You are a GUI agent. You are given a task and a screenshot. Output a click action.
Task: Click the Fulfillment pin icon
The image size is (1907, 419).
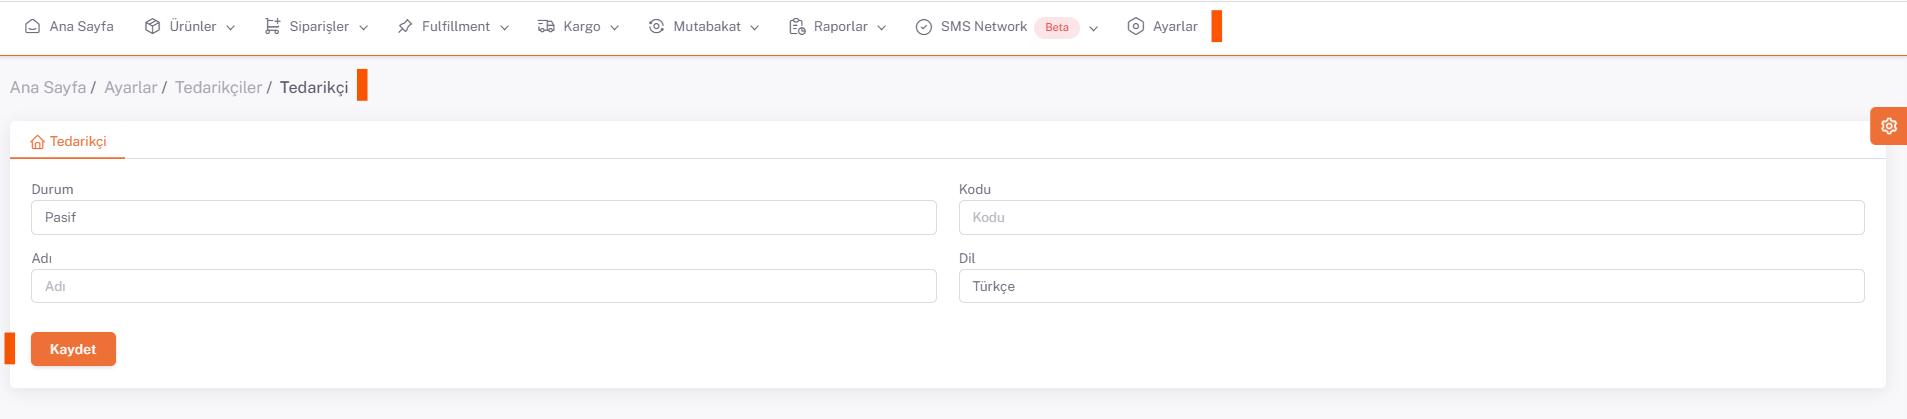pos(405,27)
